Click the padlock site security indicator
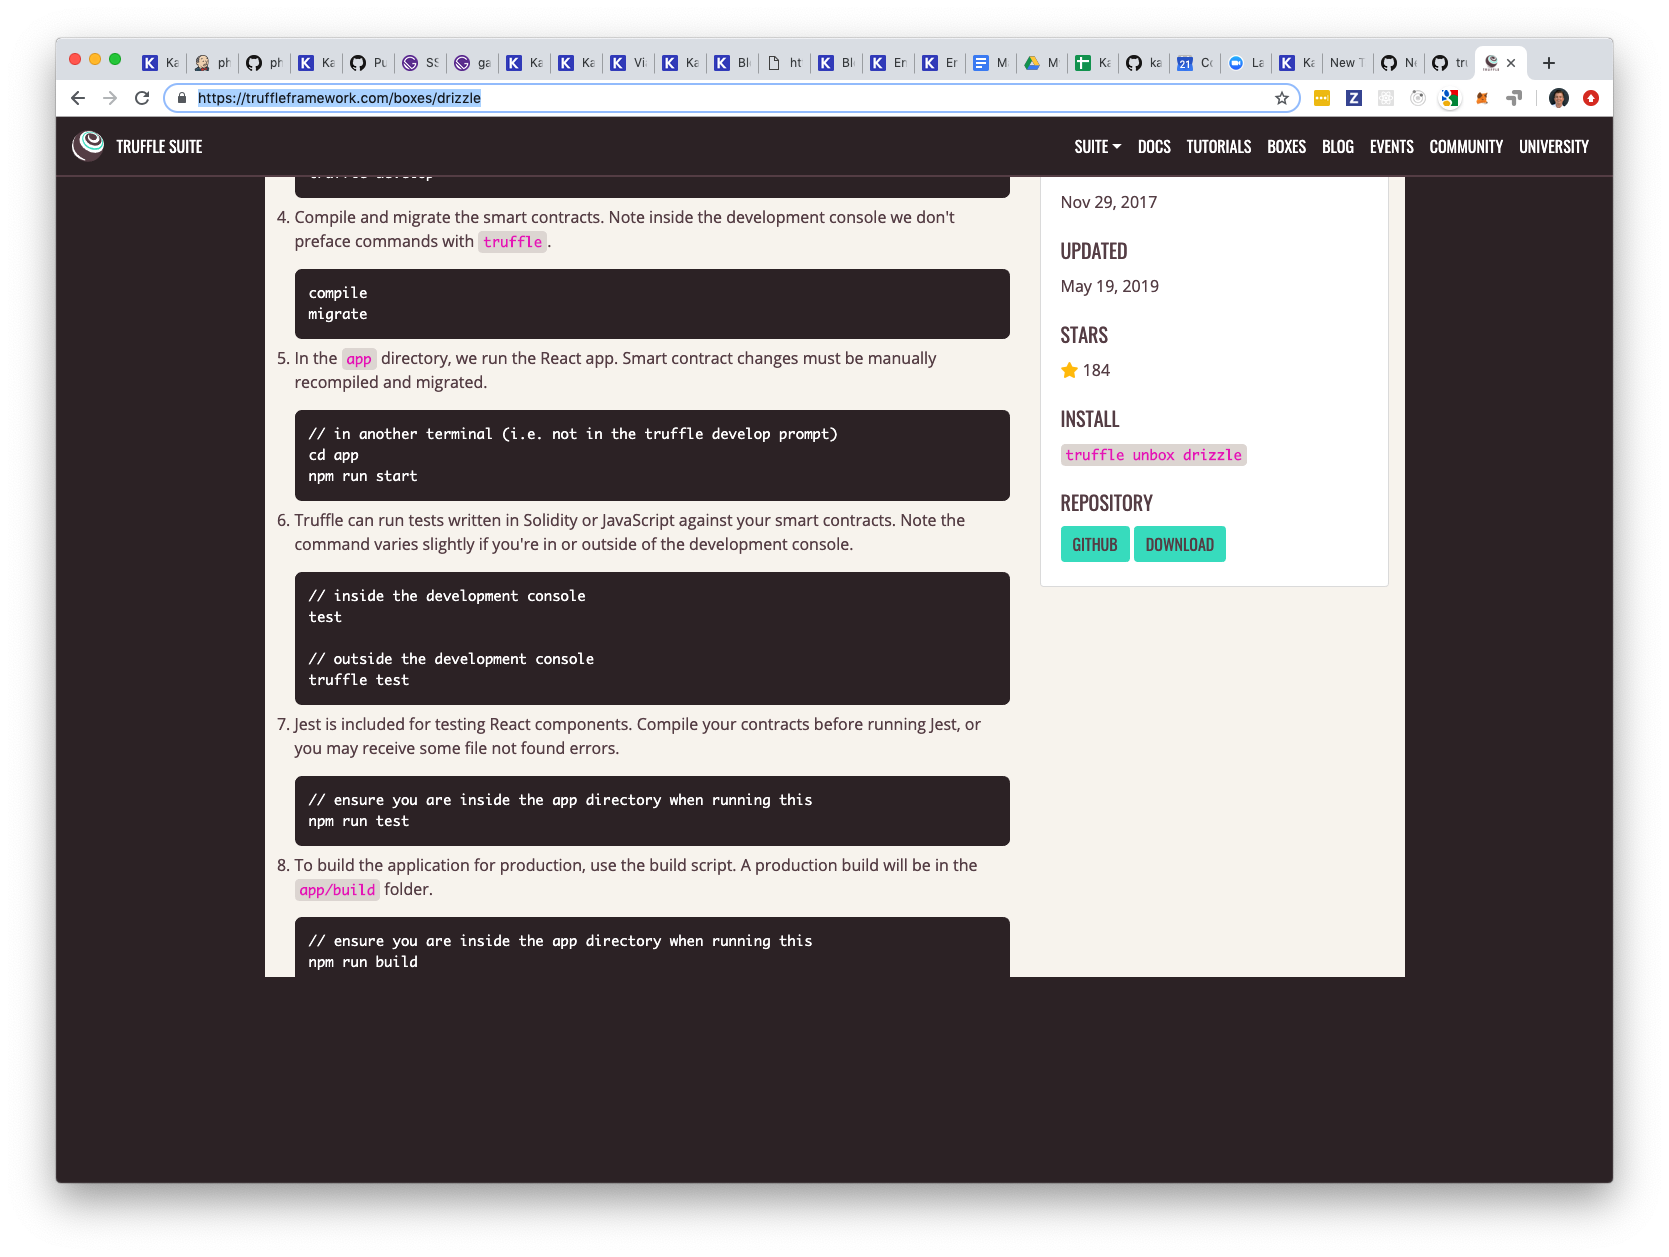 [181, 98]
